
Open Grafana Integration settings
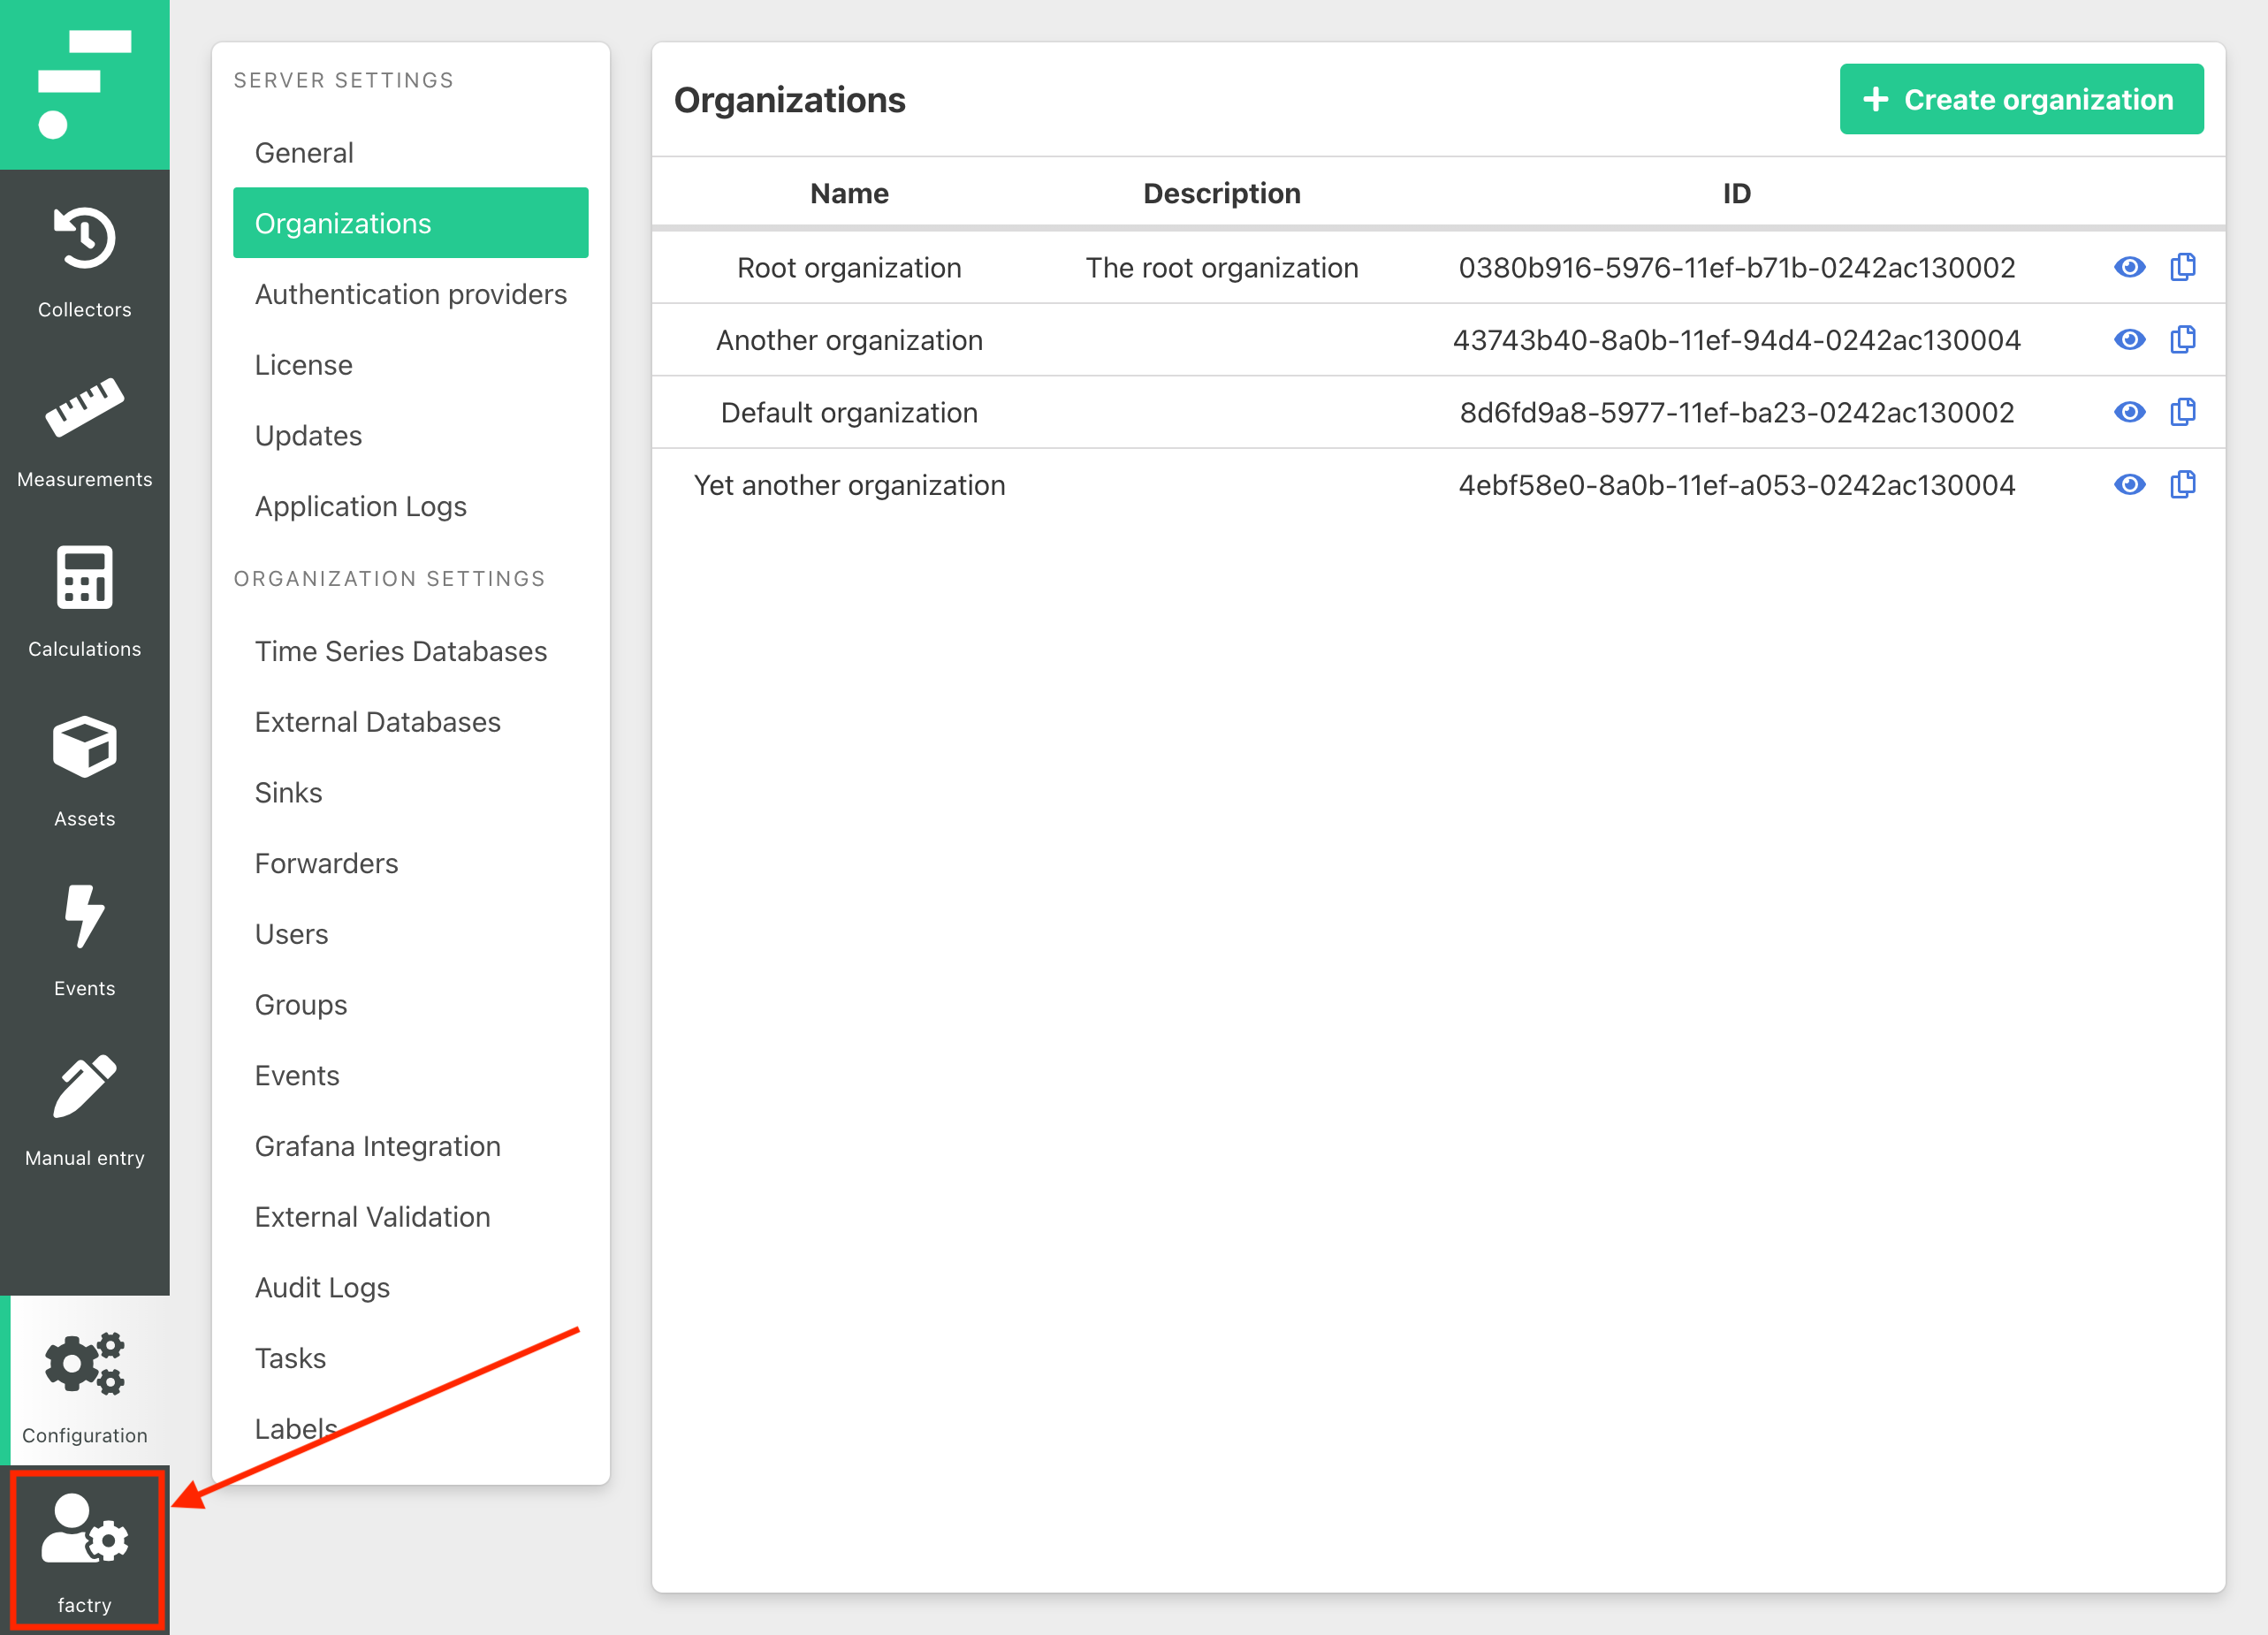(x=410, y=1146)
